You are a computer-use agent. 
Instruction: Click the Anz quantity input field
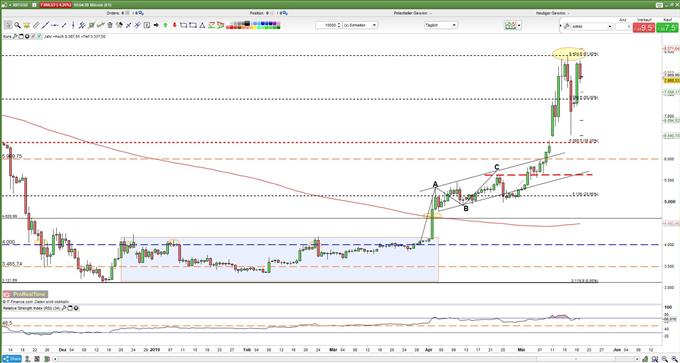click(623, 26)
